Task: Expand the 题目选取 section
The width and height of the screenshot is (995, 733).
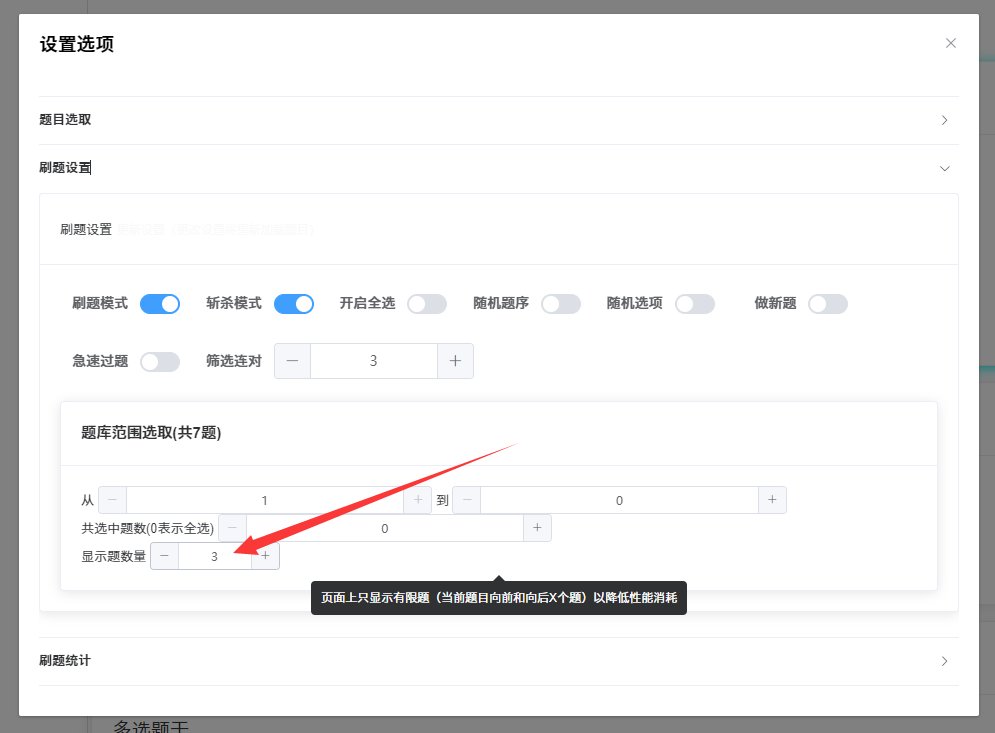Action: click(944, 120)
